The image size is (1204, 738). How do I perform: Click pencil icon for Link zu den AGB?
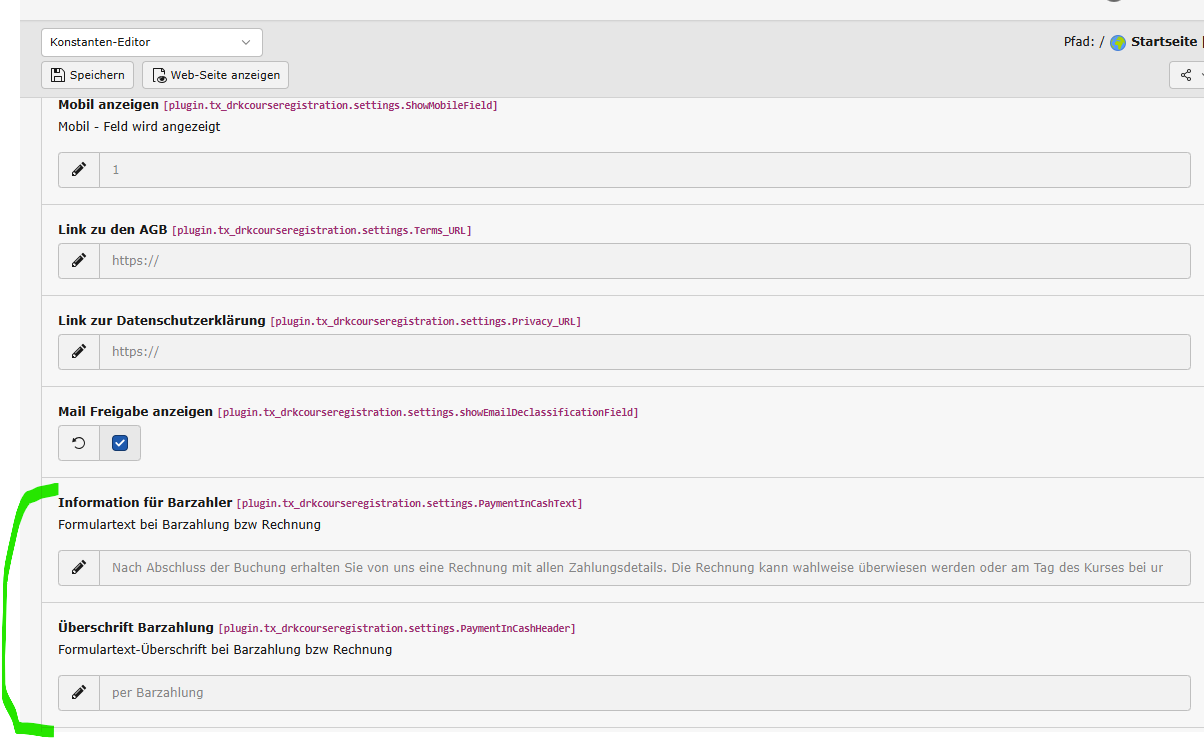coord(79,261)
